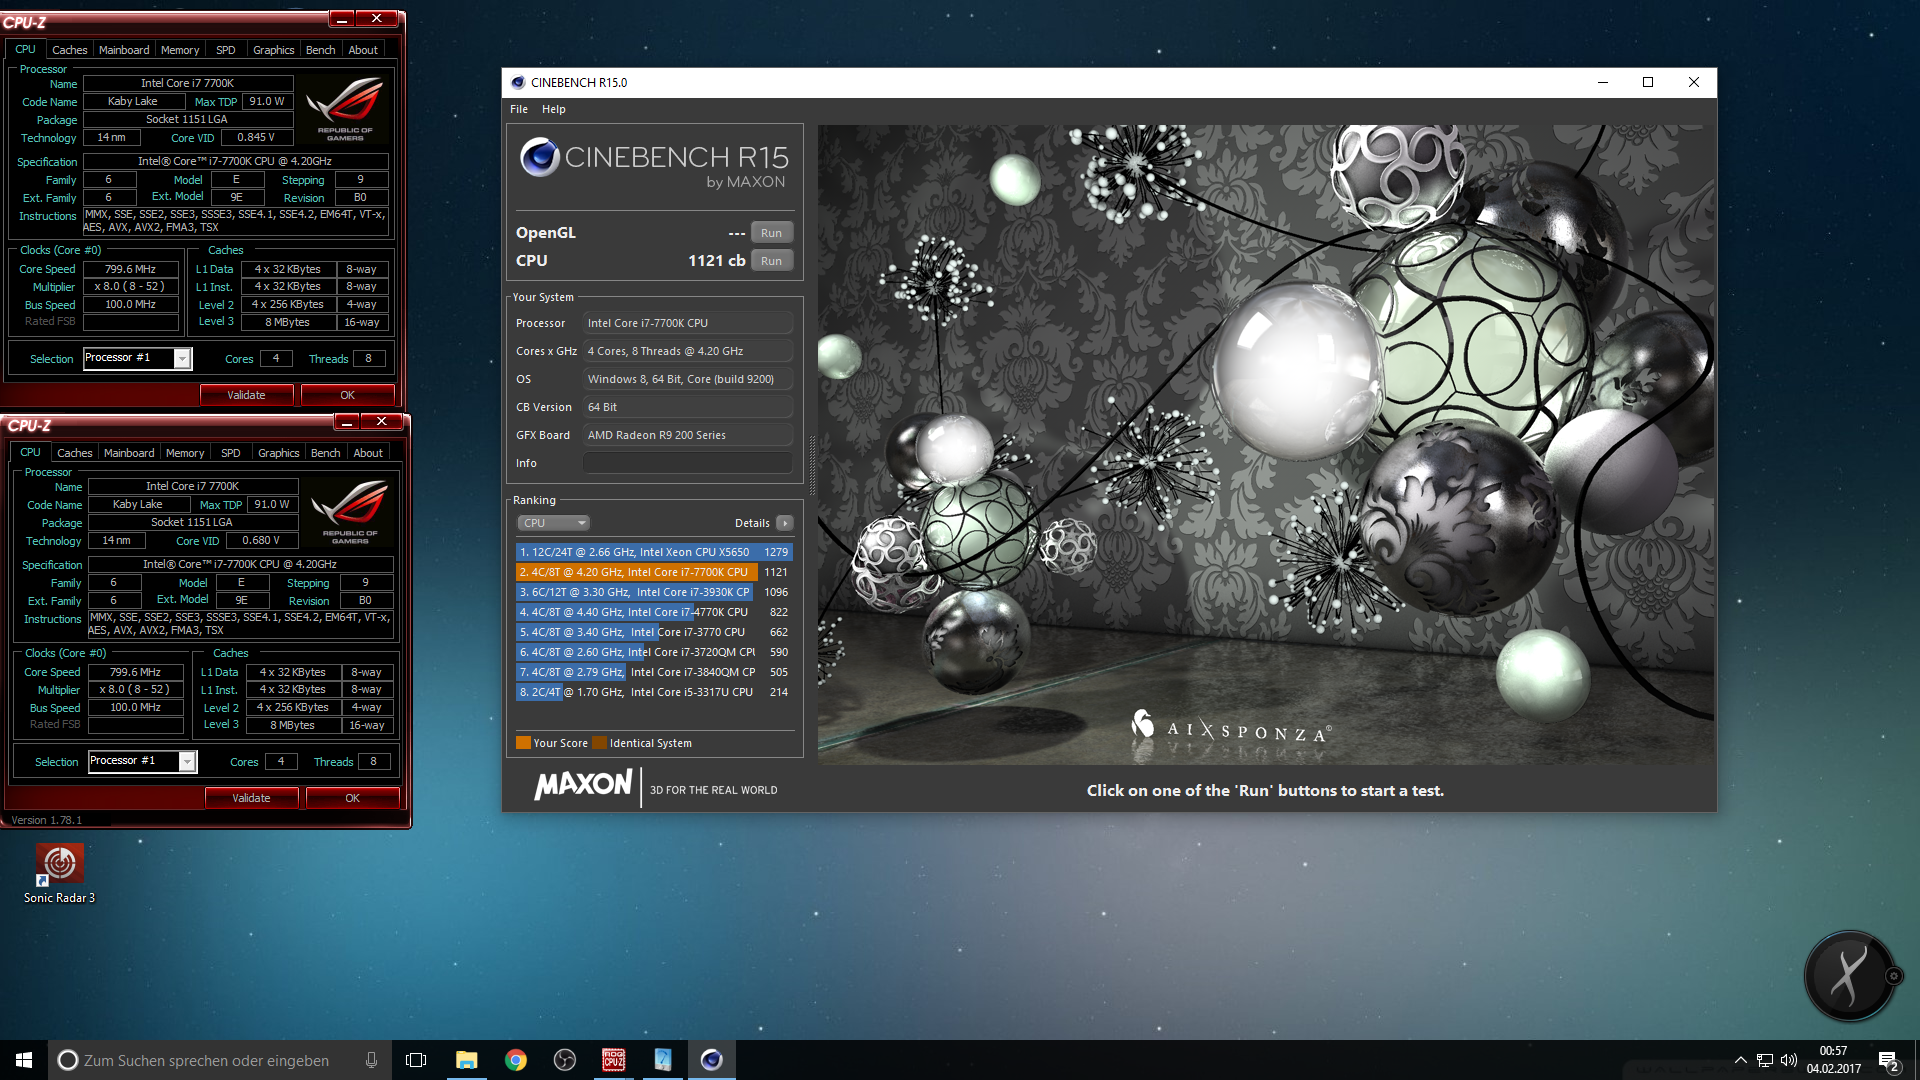
Task: Select ranking row Core i7-3770
Action: coord(654,632)
